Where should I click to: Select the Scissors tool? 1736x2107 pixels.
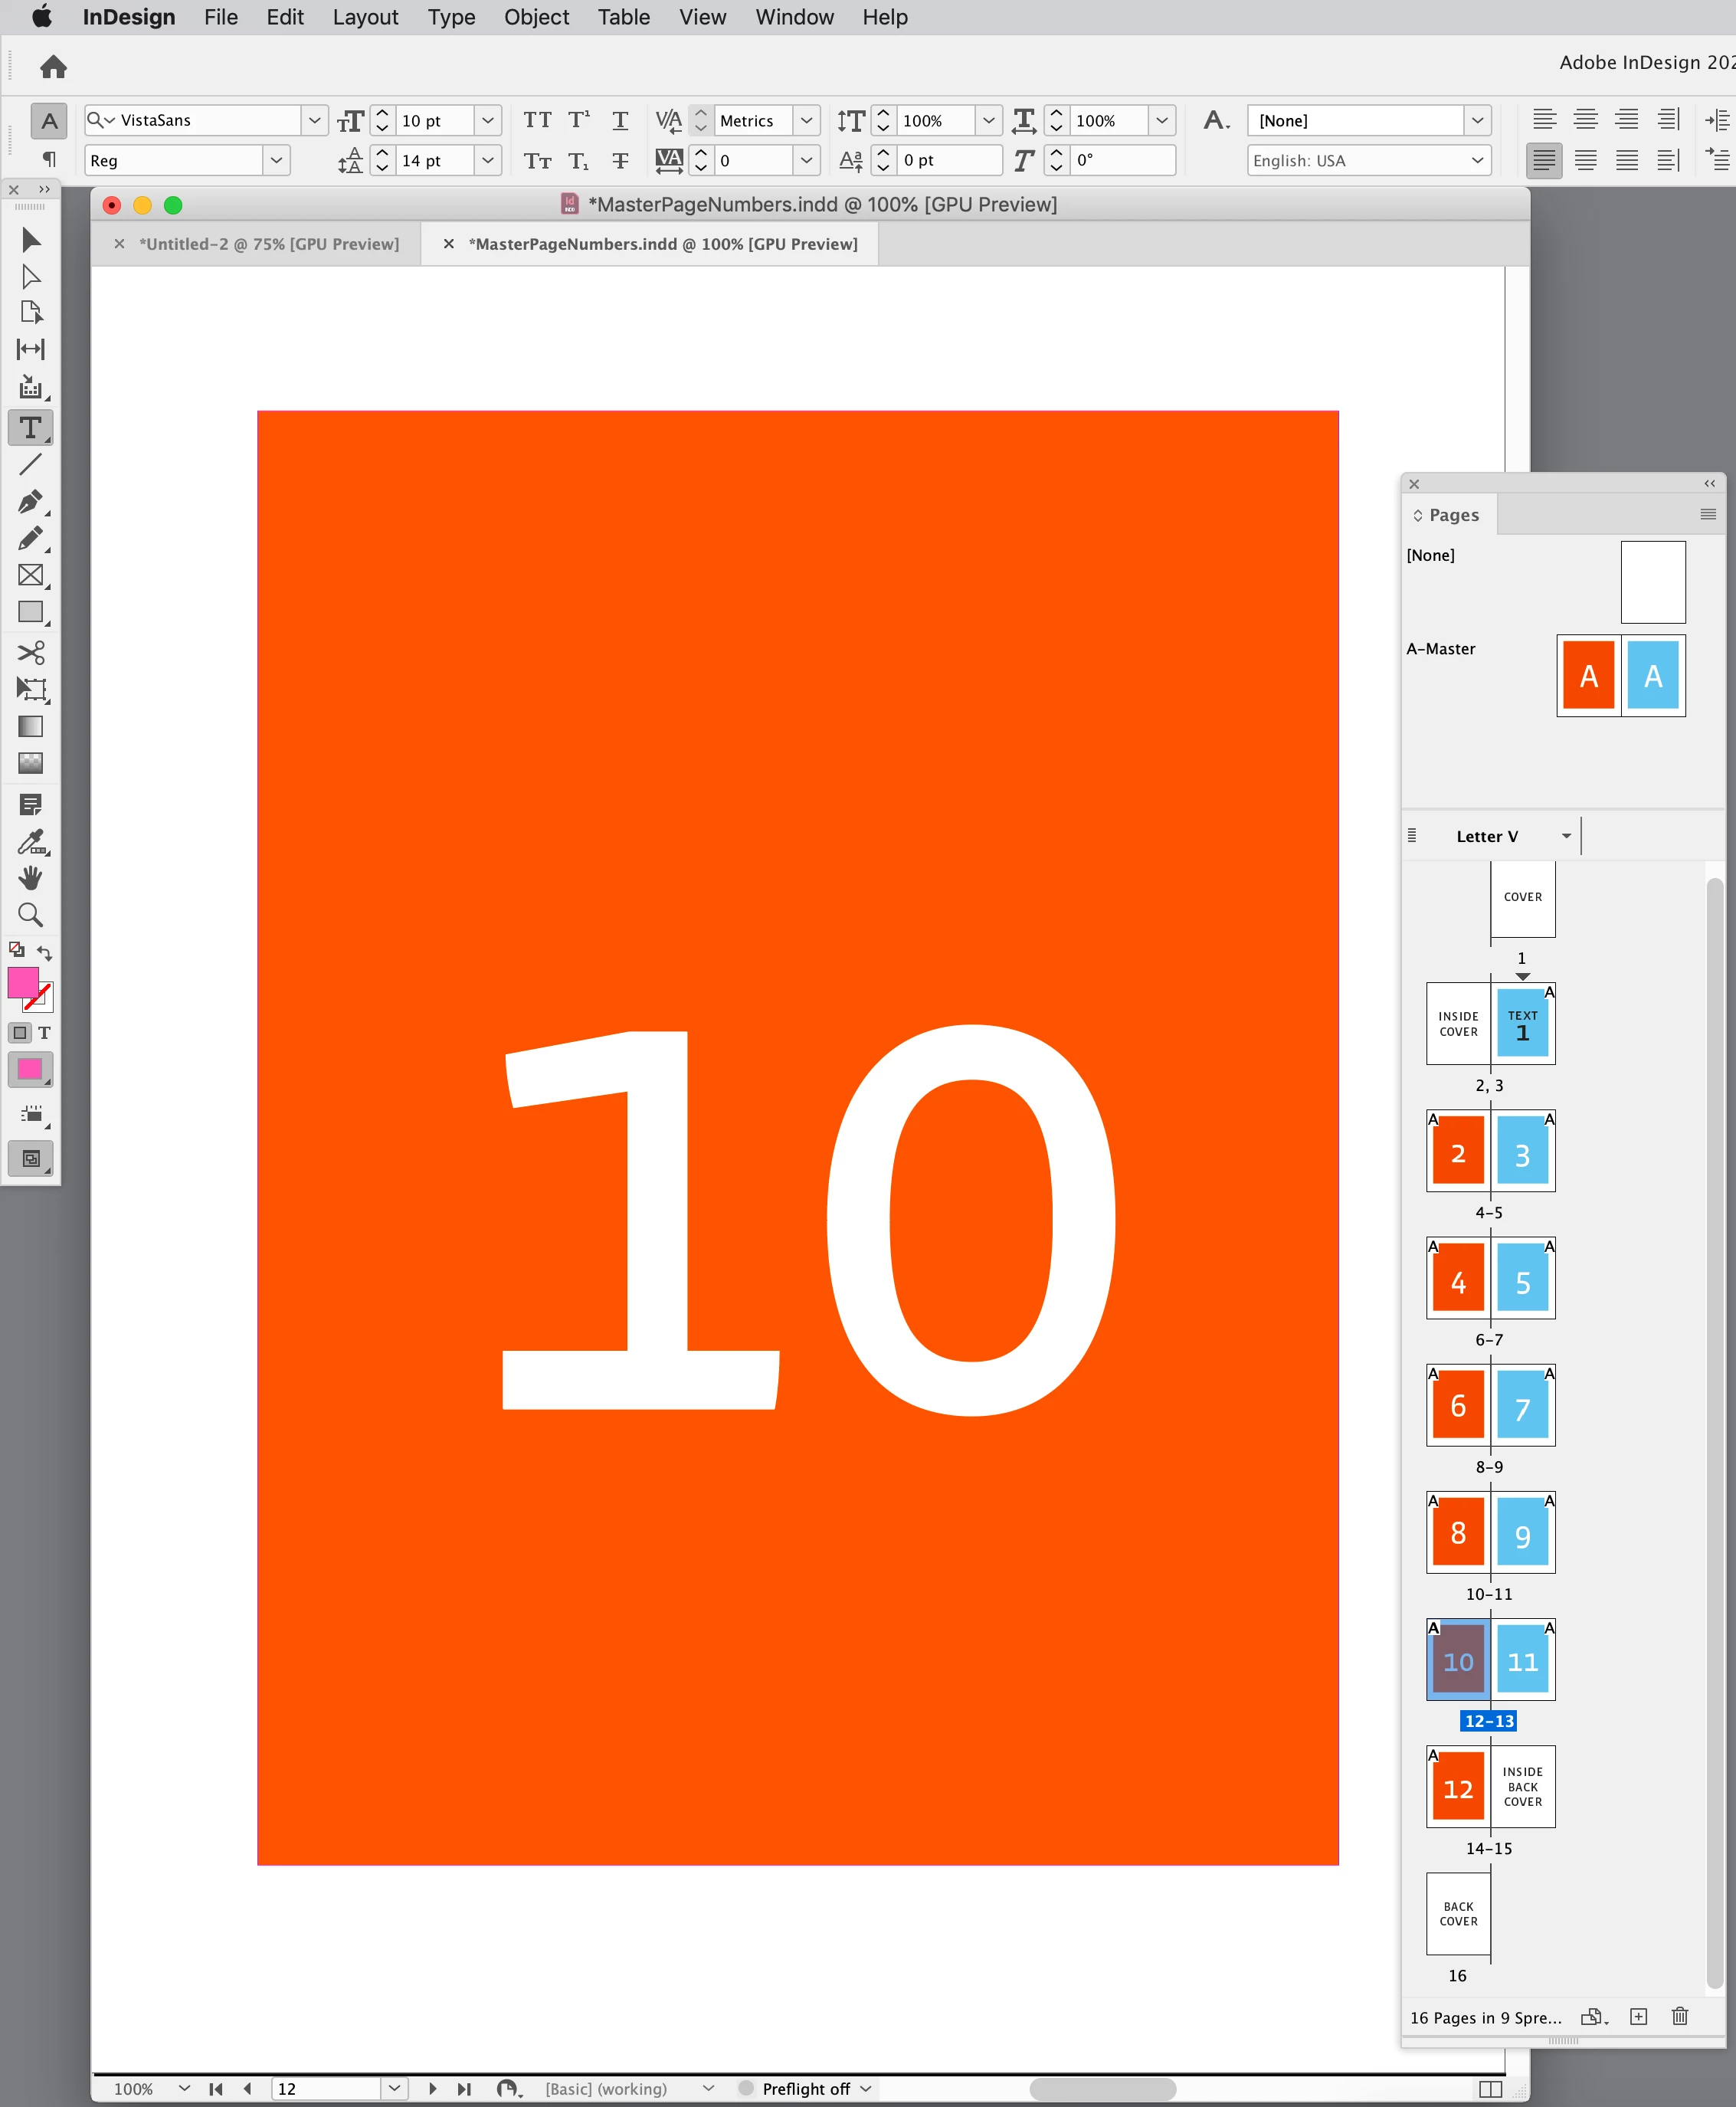(x=30, y=653)
